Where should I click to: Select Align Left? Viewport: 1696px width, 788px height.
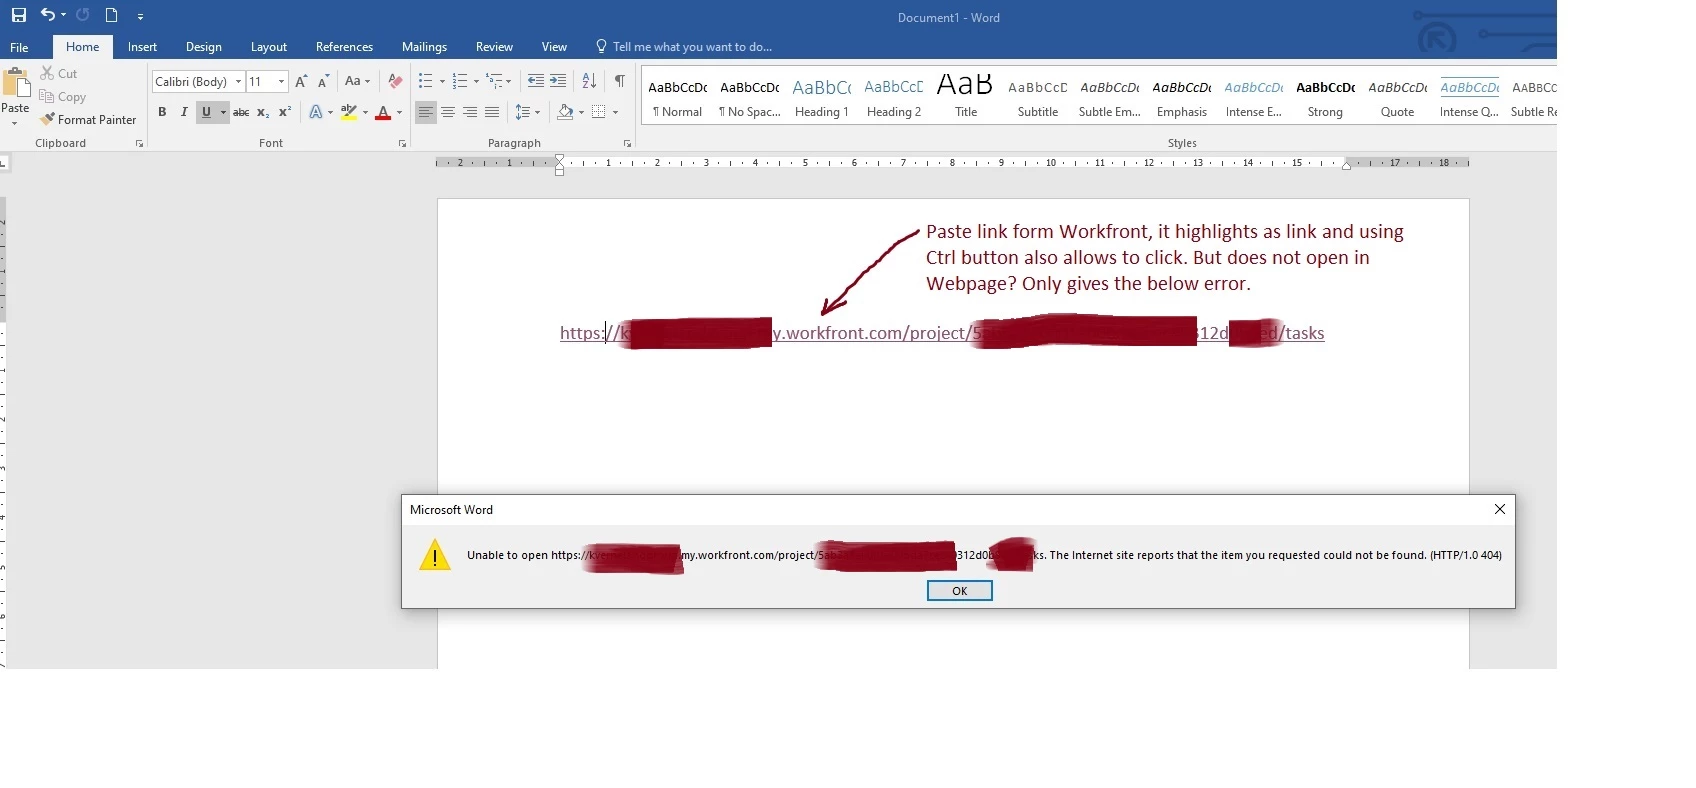[426, 112]
